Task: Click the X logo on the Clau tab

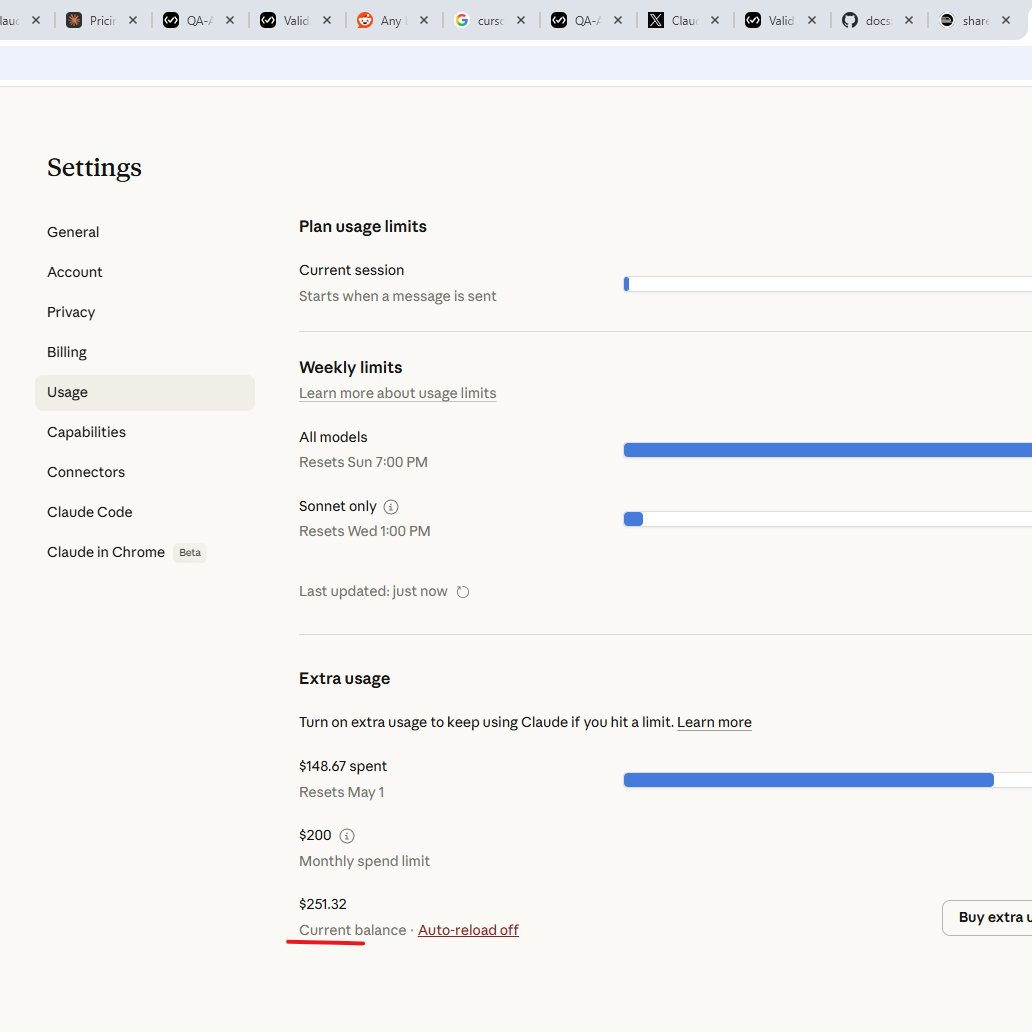Action: (x=656, y=20)
